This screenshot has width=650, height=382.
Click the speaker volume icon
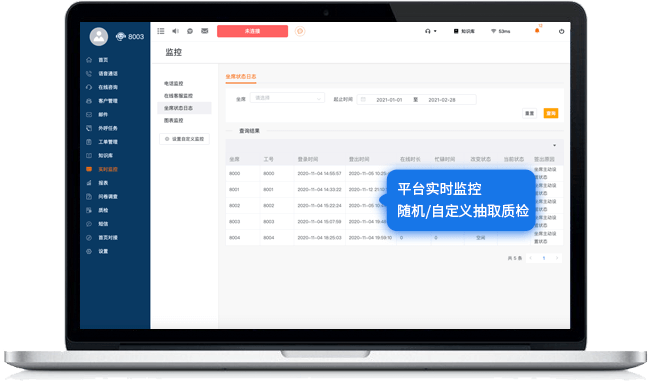click(175, 31)
